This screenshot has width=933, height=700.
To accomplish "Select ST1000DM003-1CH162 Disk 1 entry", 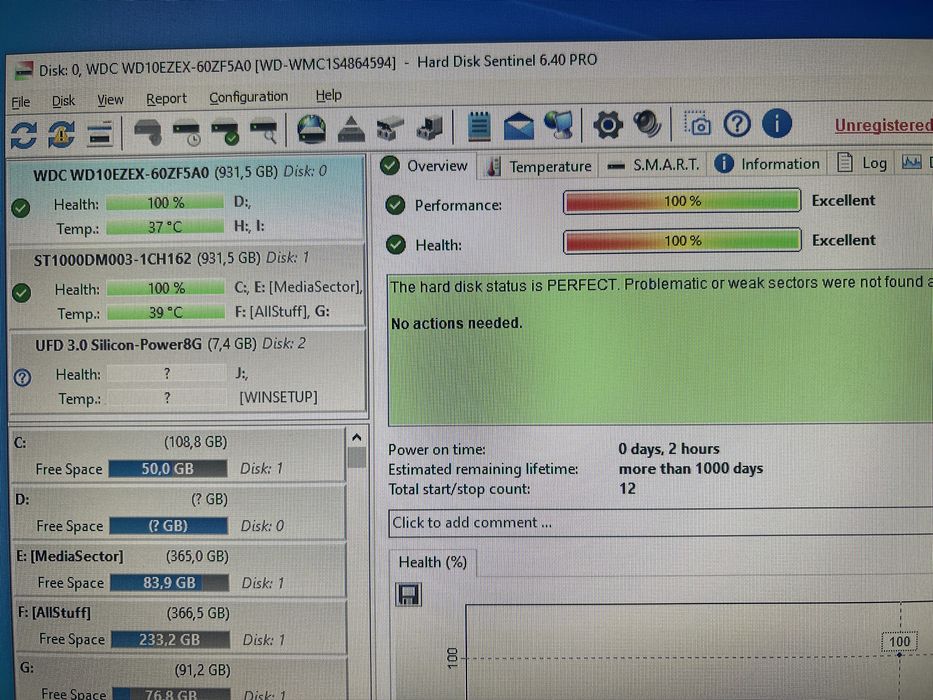I will [x=187, y=285].
